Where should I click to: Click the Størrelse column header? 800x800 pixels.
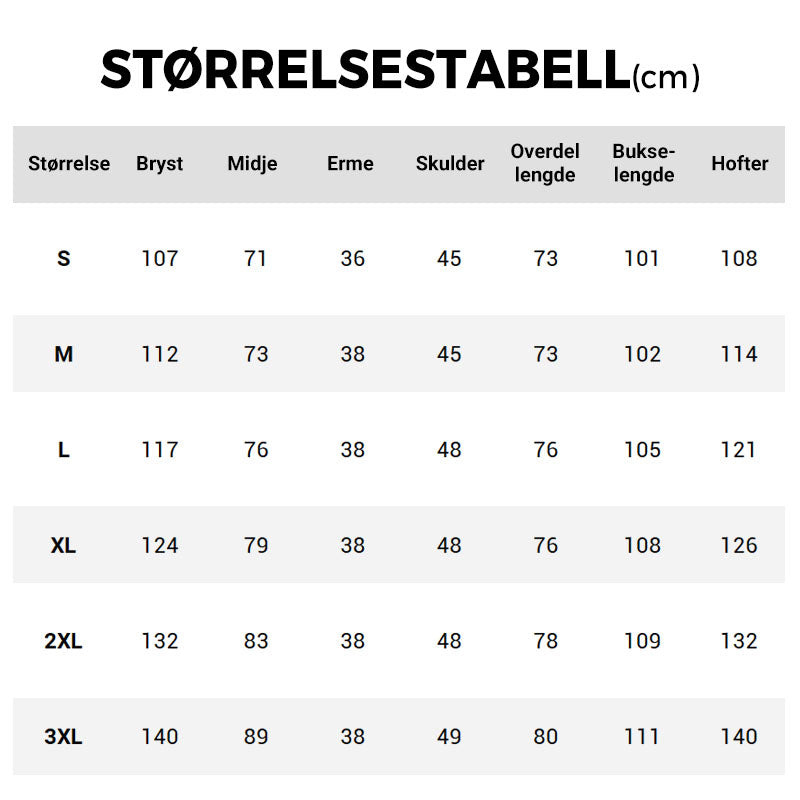tap(69, 164)
